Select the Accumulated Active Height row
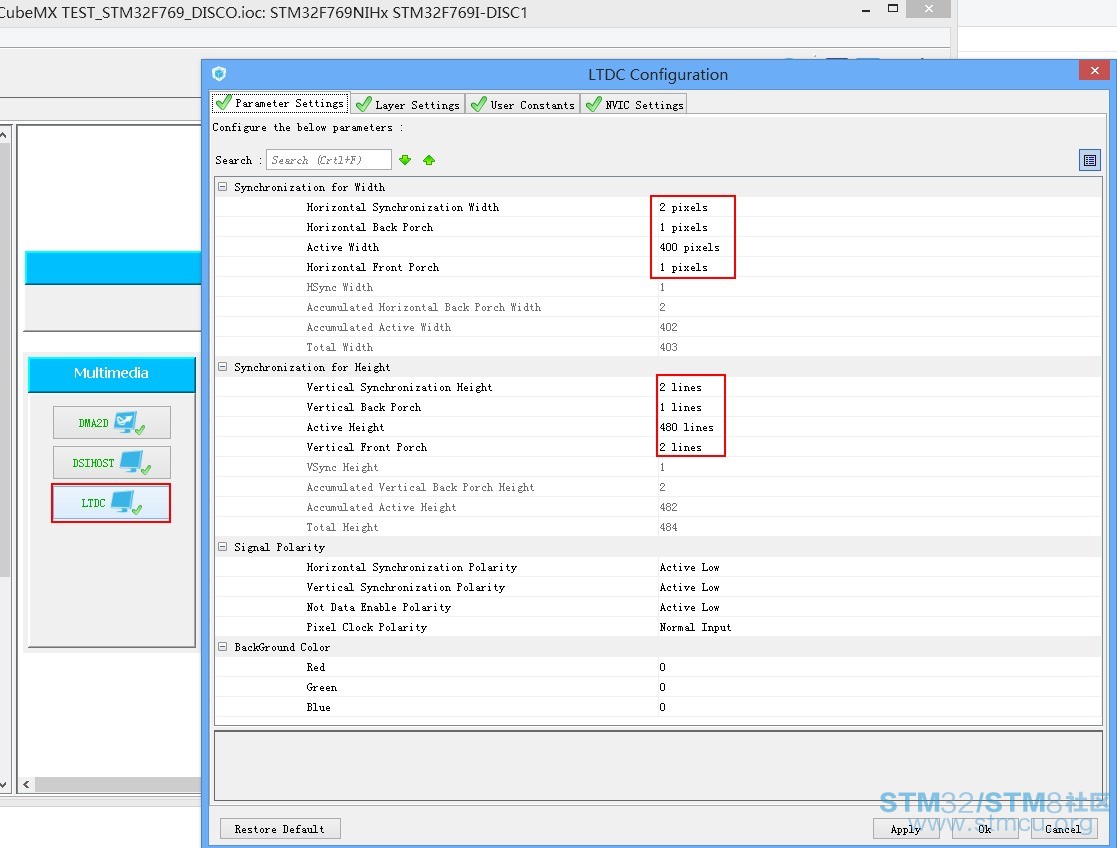The image size is (1117, 848). (x=658, y=507)
